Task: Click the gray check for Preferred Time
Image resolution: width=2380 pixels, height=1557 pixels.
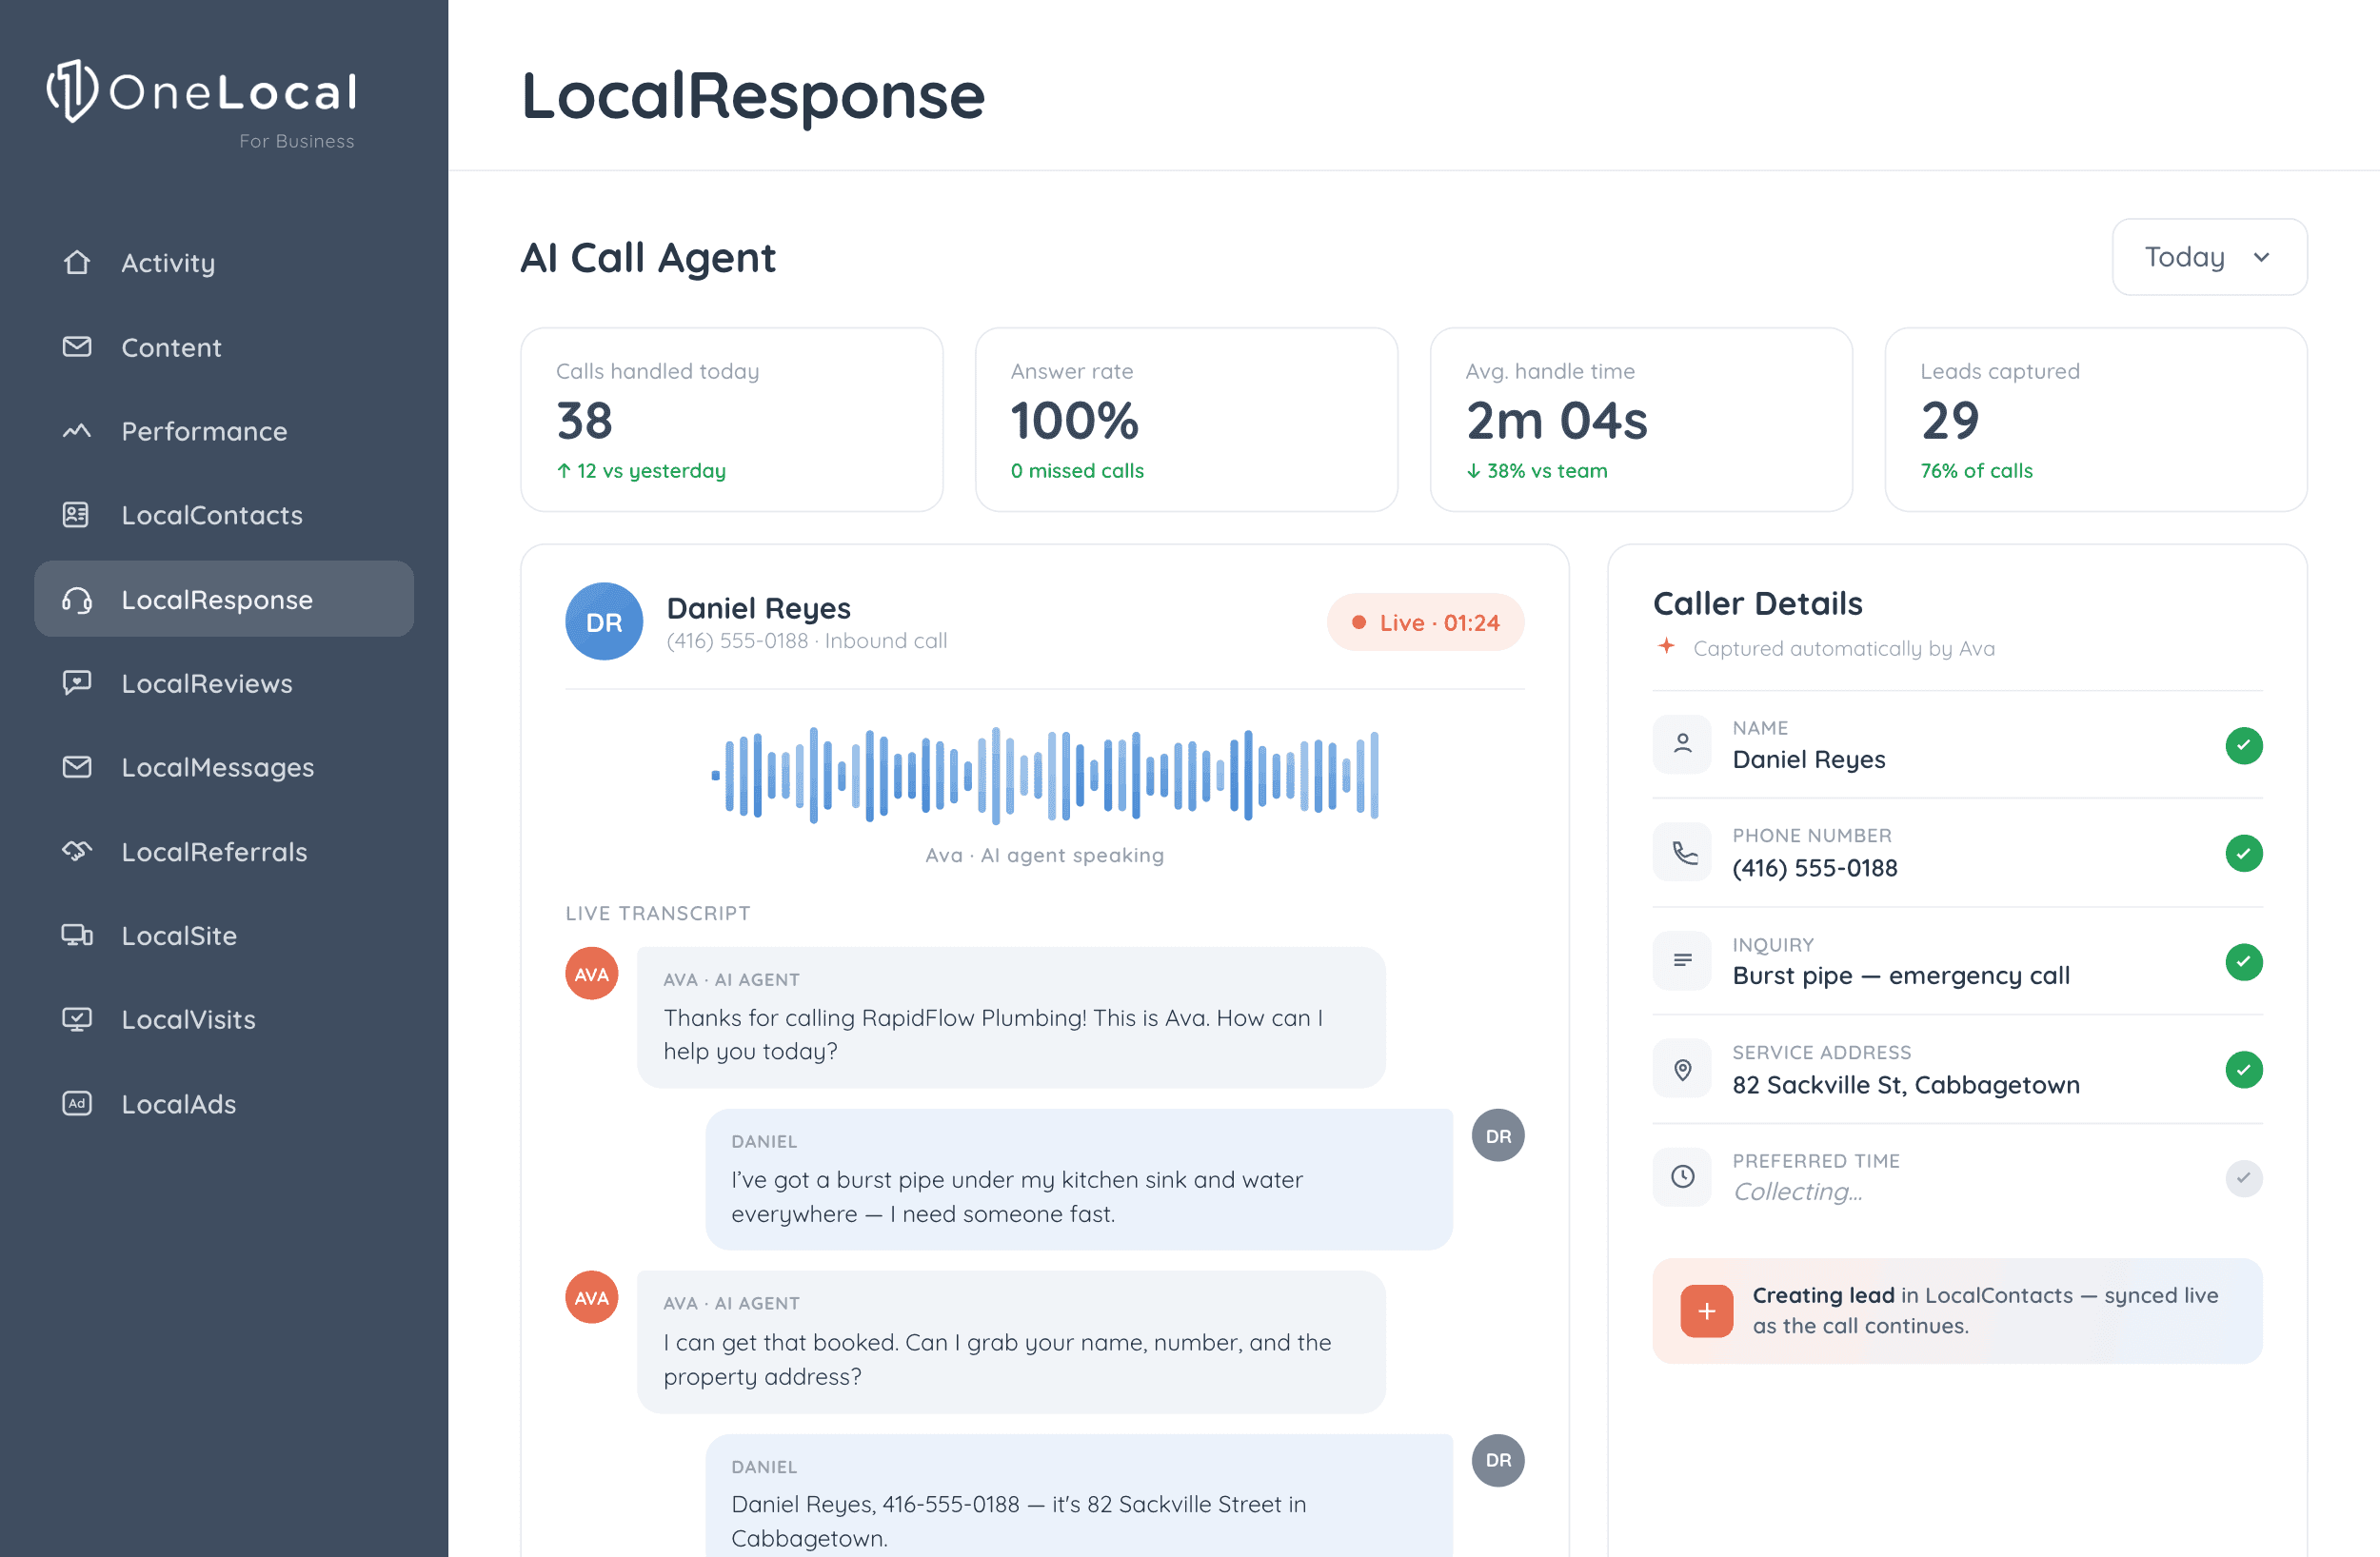Action: tap(2244, 1178)
